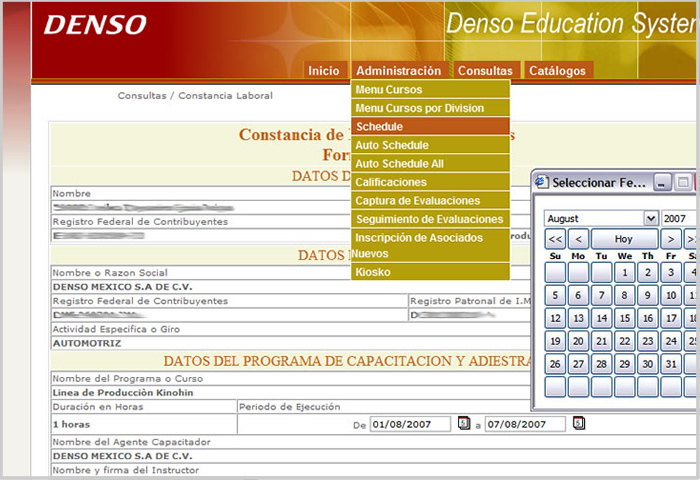Screen dimensions: 700x480
Task: Open start-date calendar picker icon
Action: (464, 423)
